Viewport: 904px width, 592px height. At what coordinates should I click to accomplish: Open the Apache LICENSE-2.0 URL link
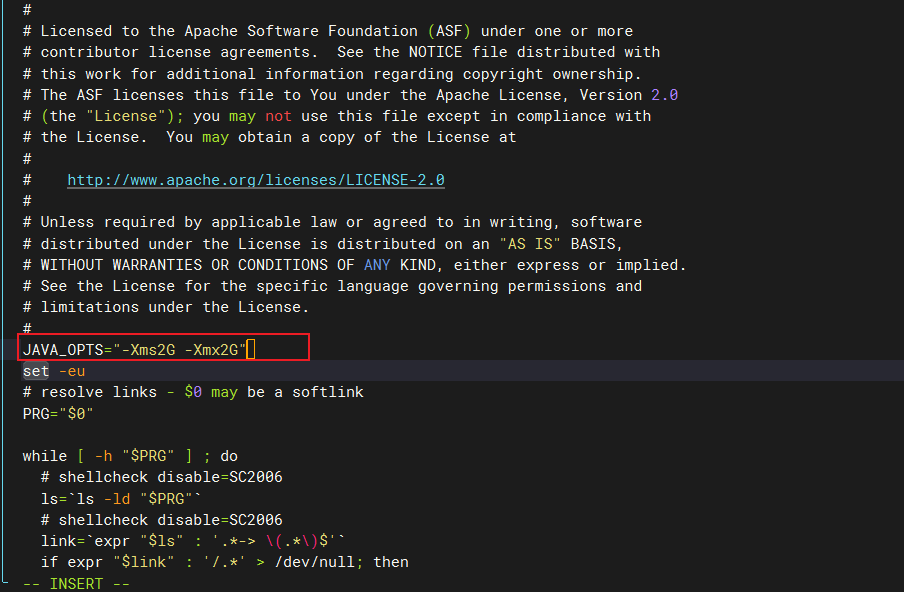[x=255, y=180]
